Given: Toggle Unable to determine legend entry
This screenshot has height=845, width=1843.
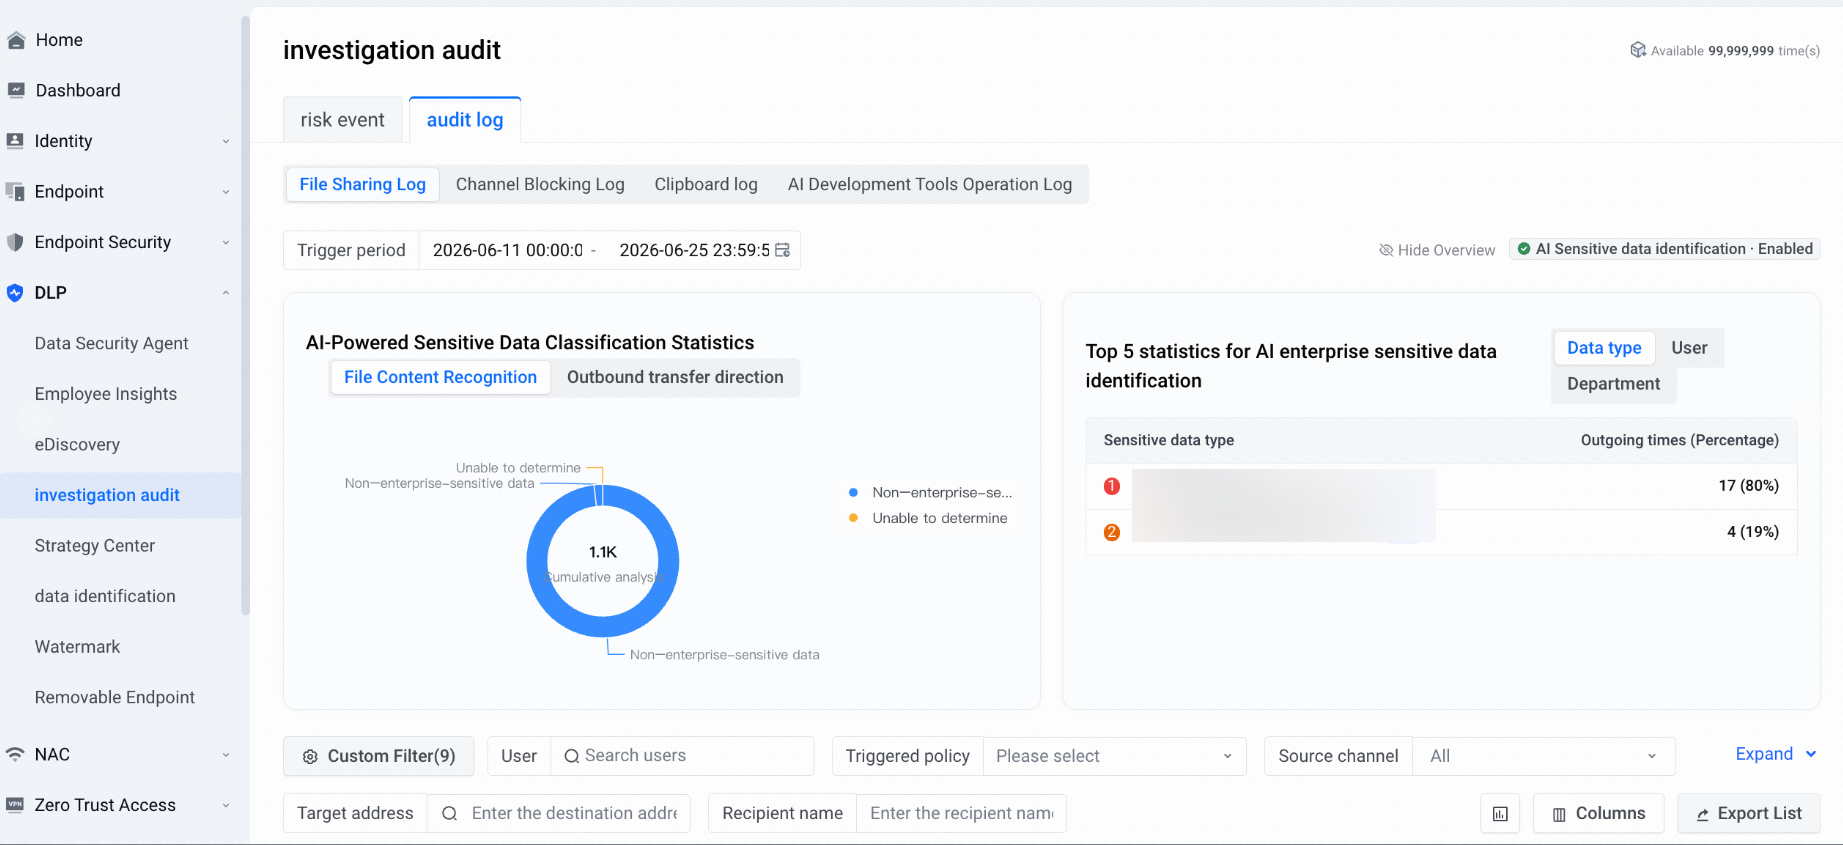Looking at the screenshot, I should 928,518.
